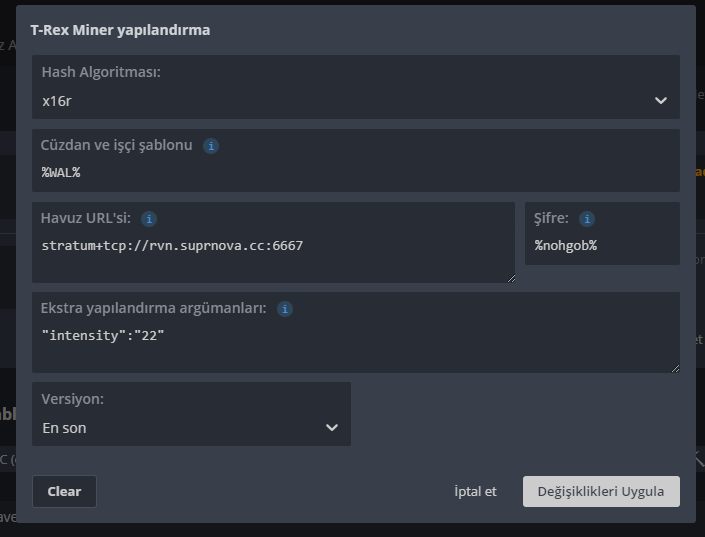Click the Ekstra yapılandırma argümanları label text
This screenshot has width=705, height=537.
(153, 308)
